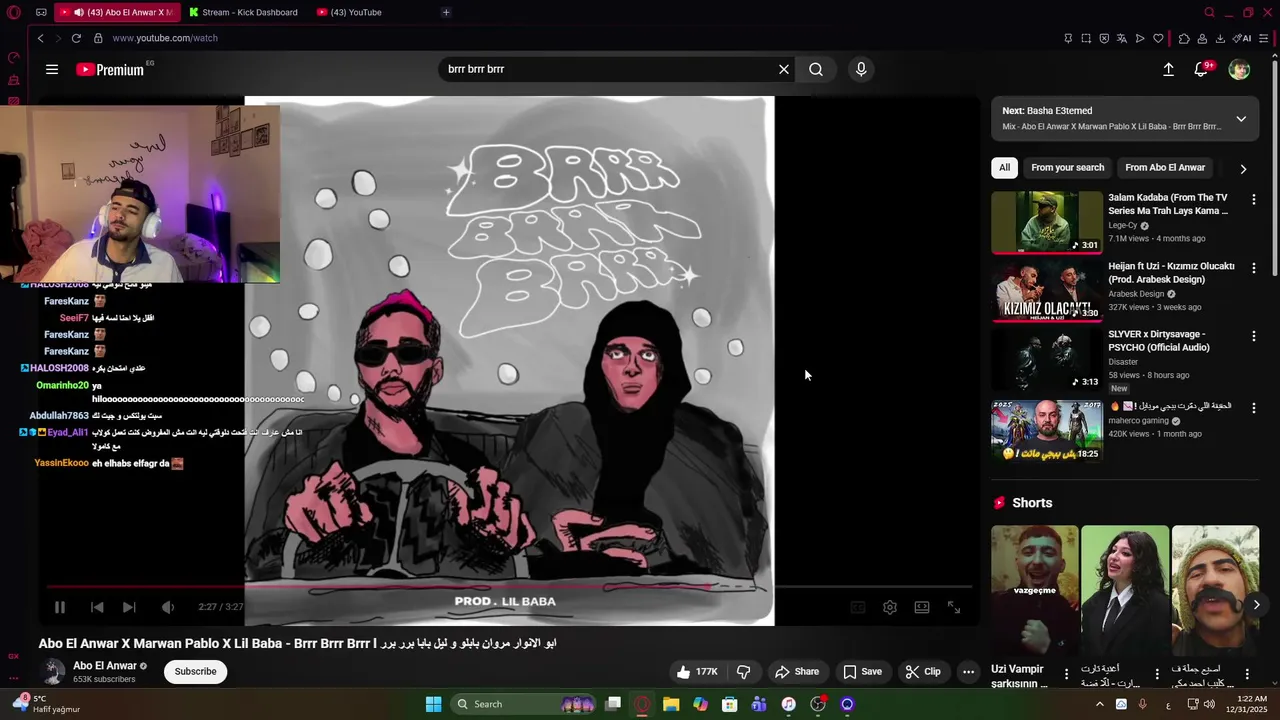Open options for SLYVER PSYCHO video
This screenshot has width=1280, height=720.
coord(1253,336)
